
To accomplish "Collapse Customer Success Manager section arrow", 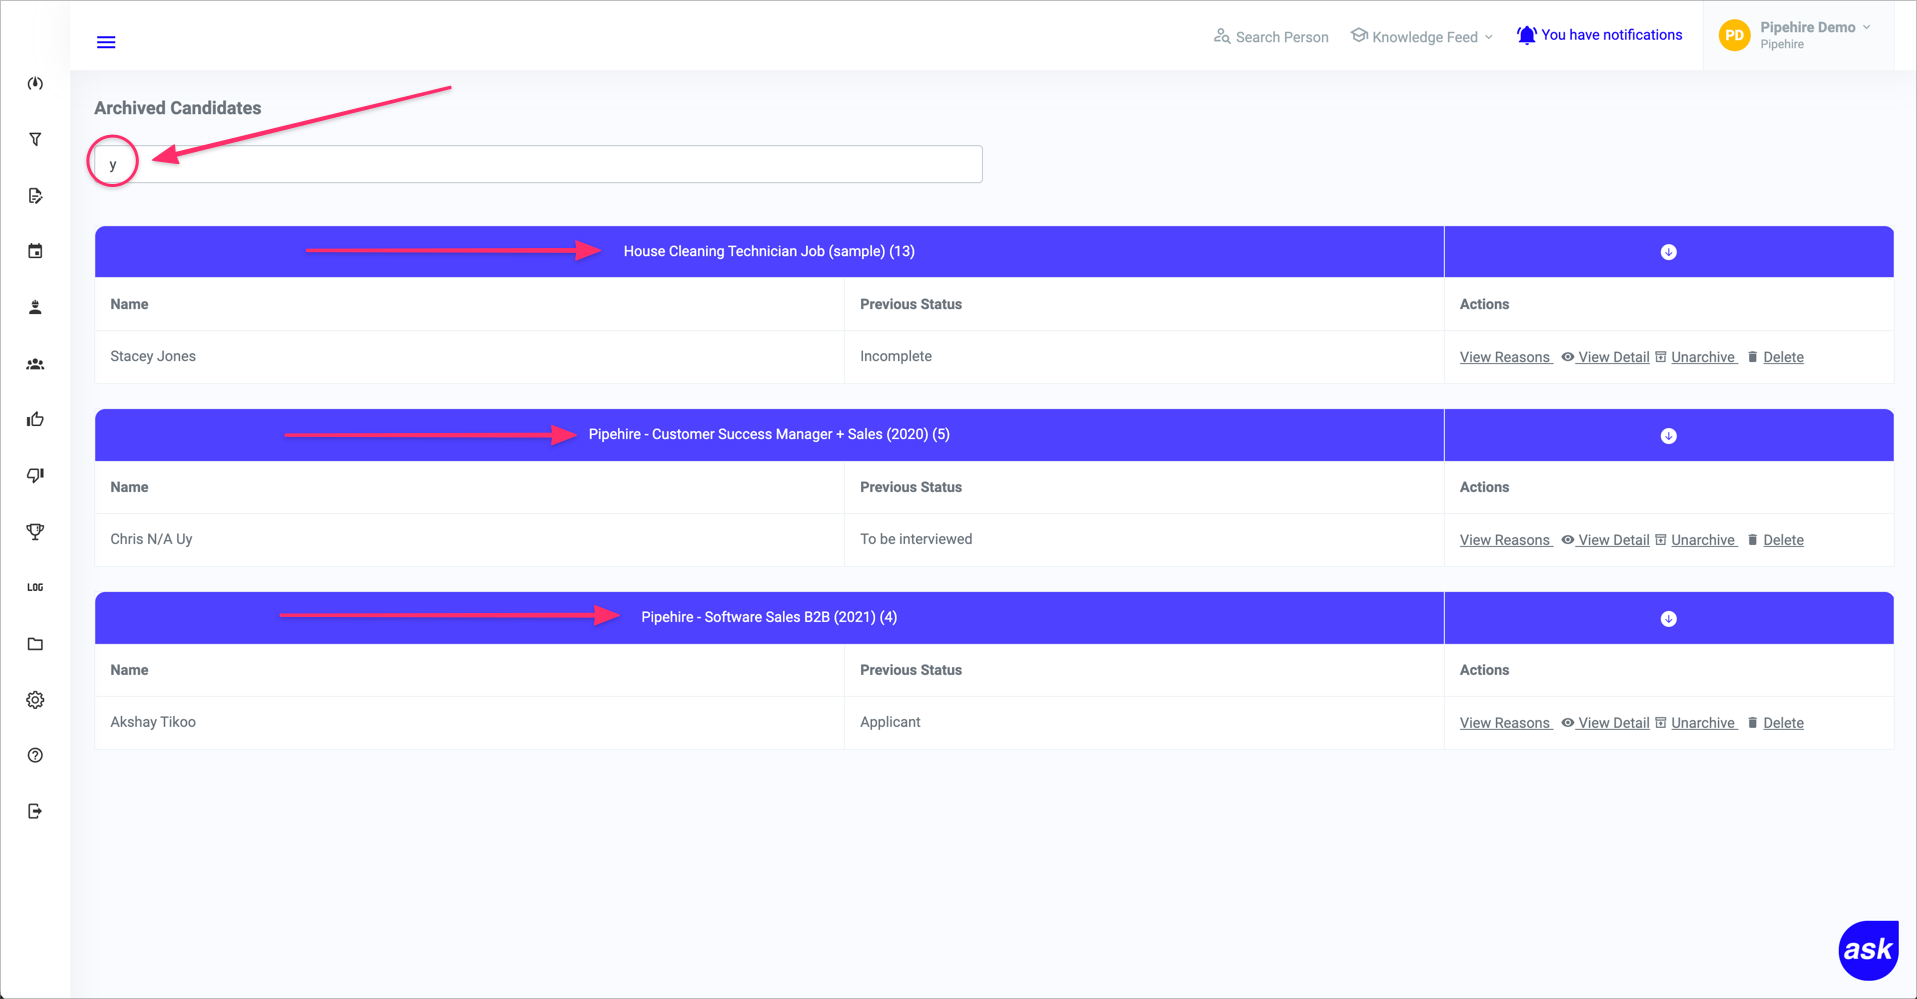I will click(1669, 436).
